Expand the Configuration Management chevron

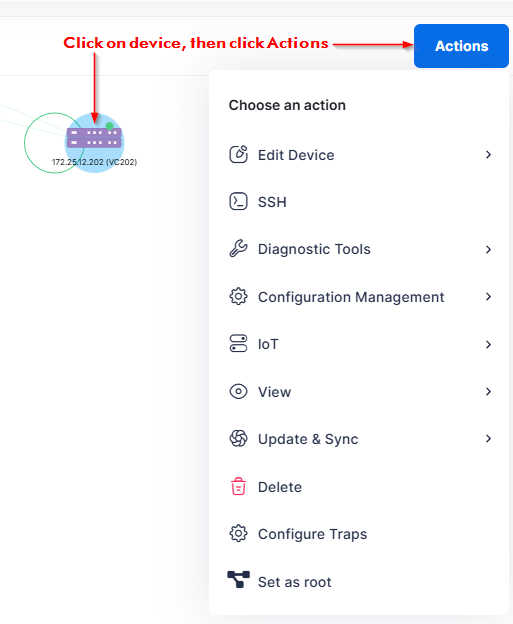pos(488,296)
